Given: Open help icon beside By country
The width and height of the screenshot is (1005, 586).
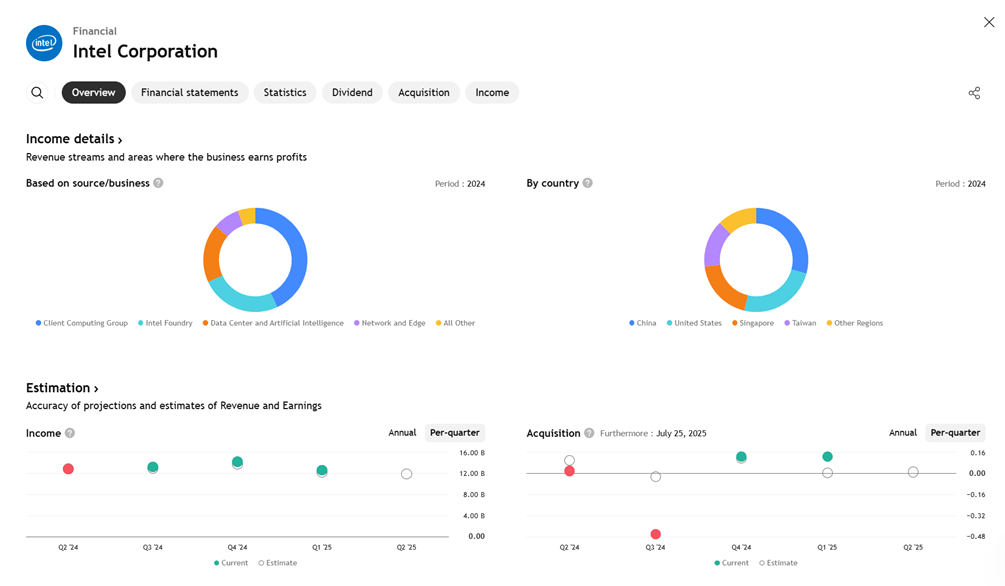Looking at the screenshot, I should [588, 183].
